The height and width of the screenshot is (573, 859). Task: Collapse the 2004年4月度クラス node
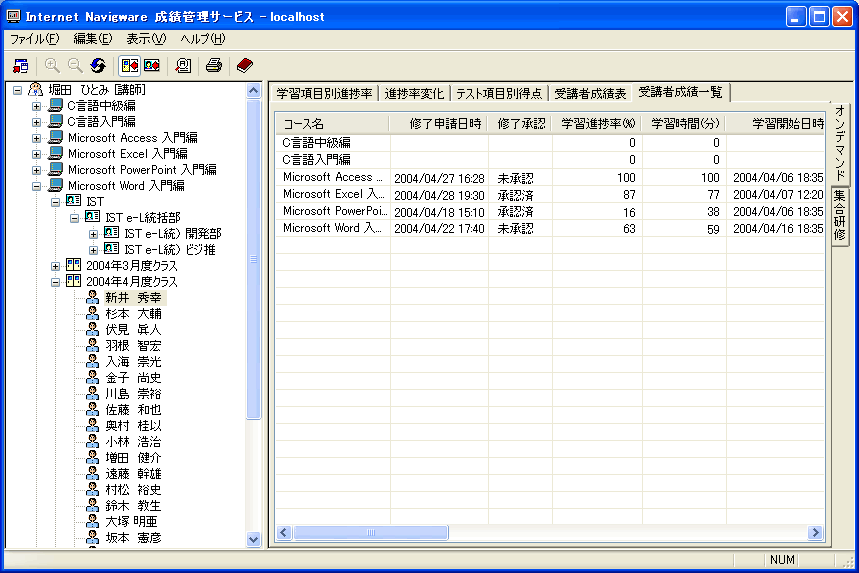[x=55, y=282]
